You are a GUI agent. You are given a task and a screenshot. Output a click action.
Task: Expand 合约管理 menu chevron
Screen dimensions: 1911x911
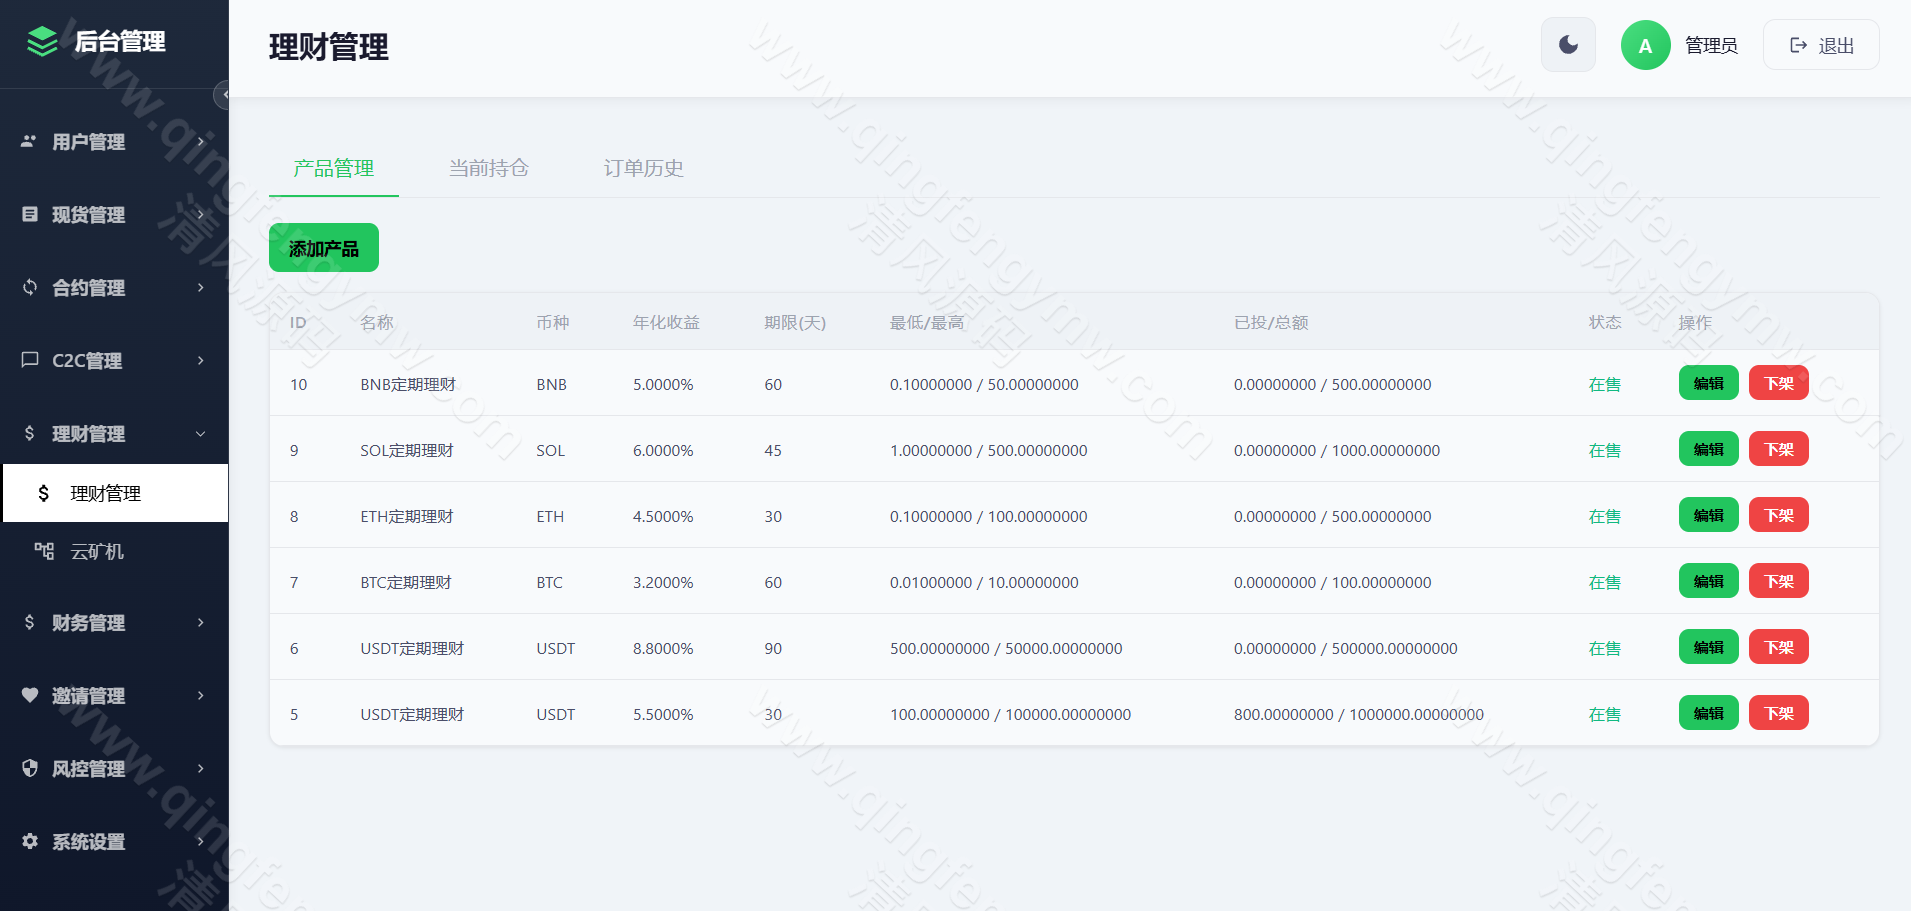(200, 288)
